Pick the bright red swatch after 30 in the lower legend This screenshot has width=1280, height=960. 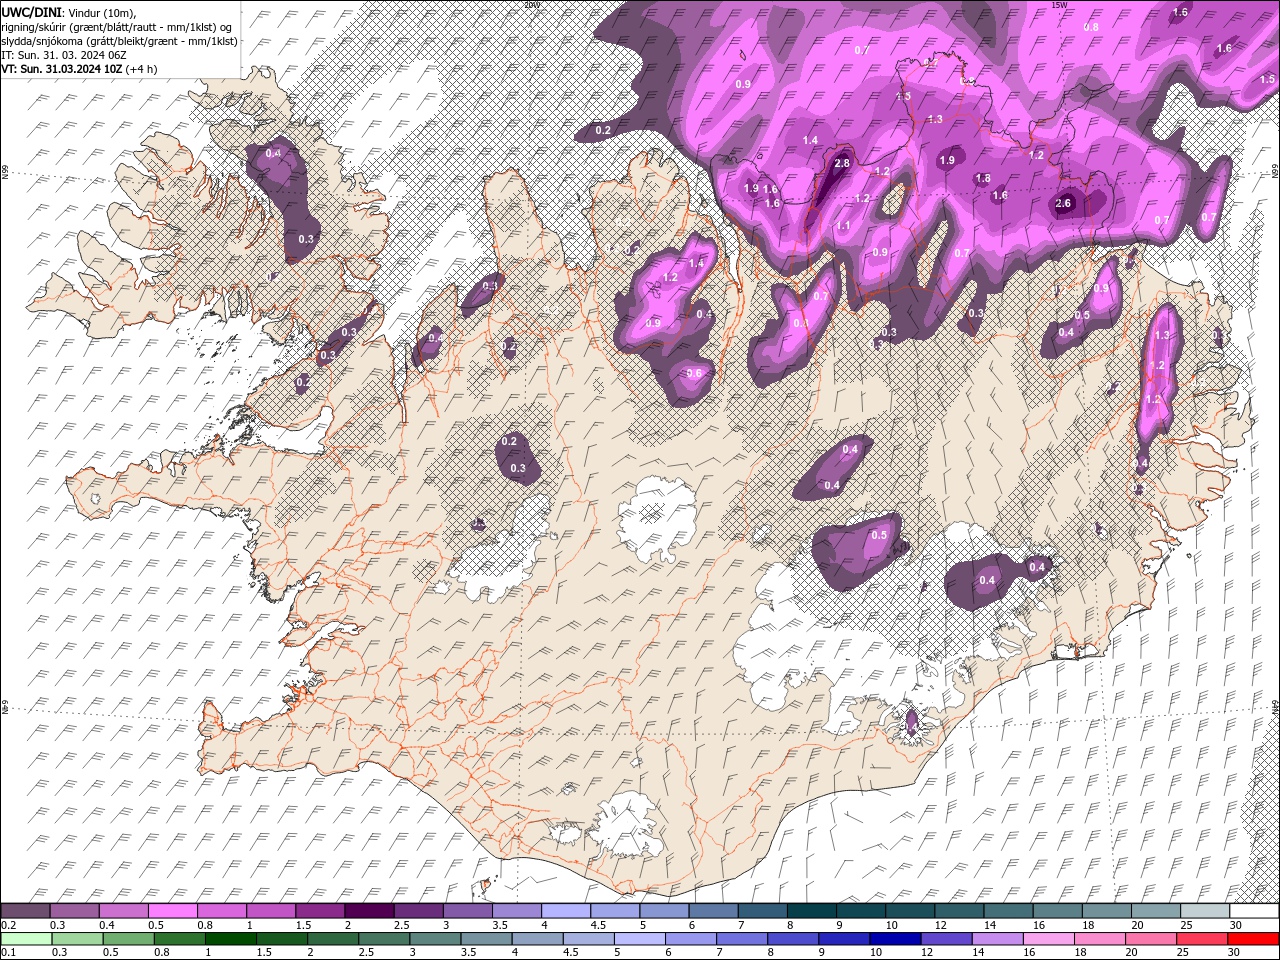[1252, 939]
